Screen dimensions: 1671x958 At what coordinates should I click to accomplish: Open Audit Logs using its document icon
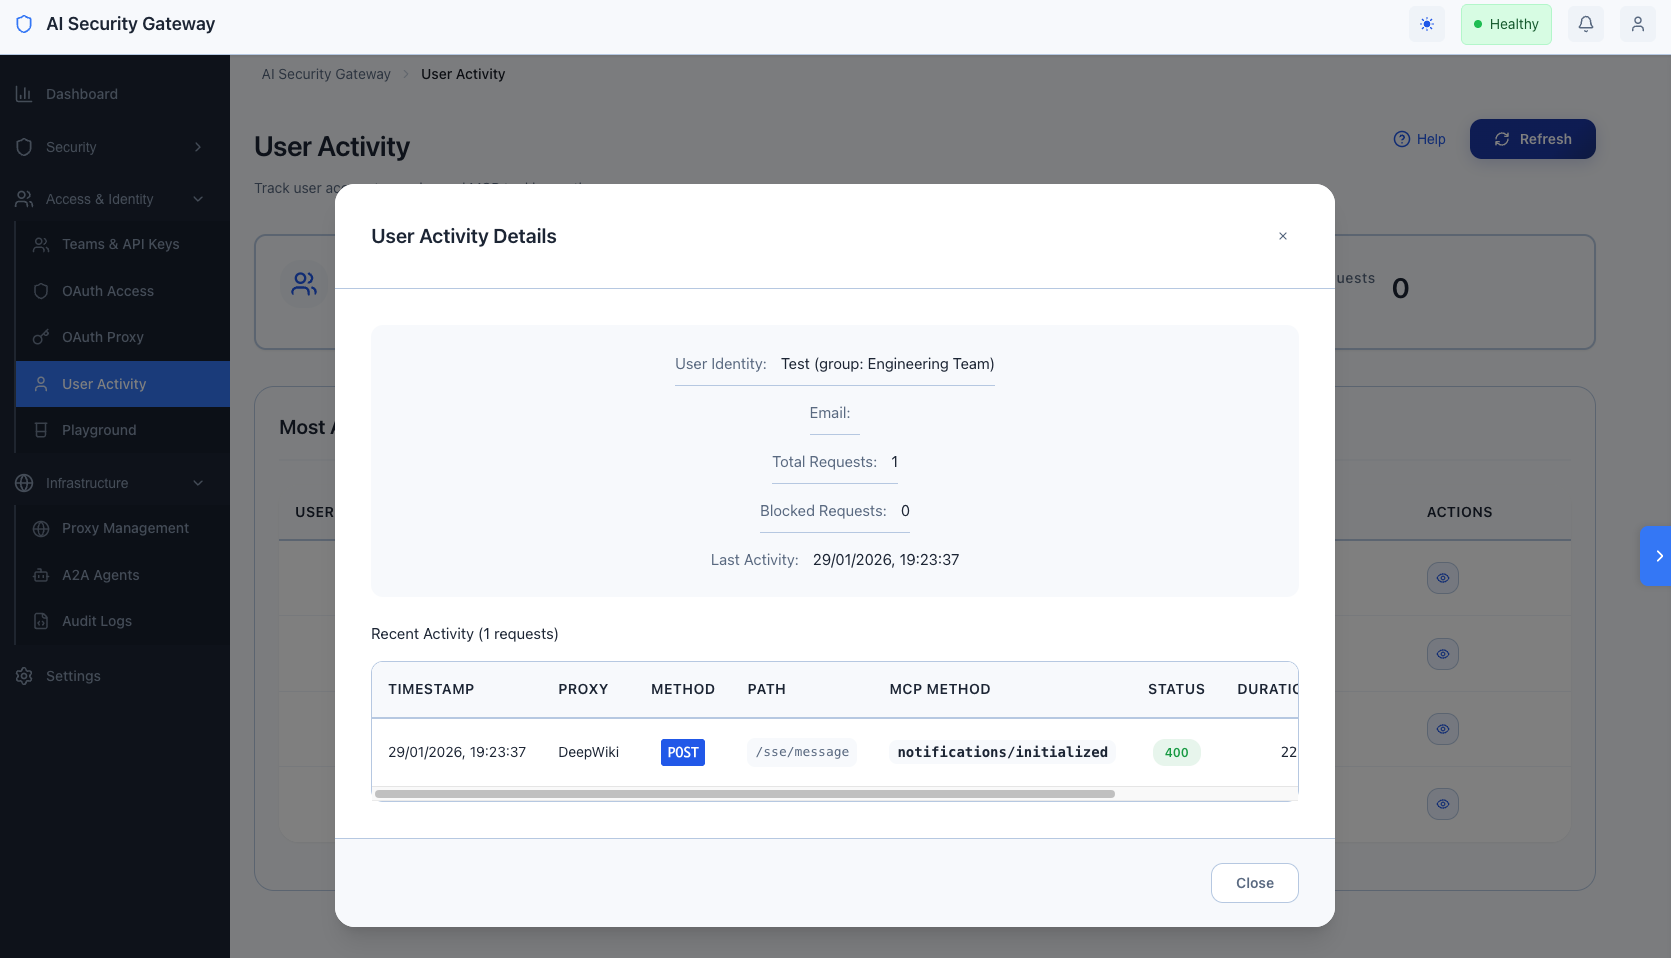(x=40, y=621)
